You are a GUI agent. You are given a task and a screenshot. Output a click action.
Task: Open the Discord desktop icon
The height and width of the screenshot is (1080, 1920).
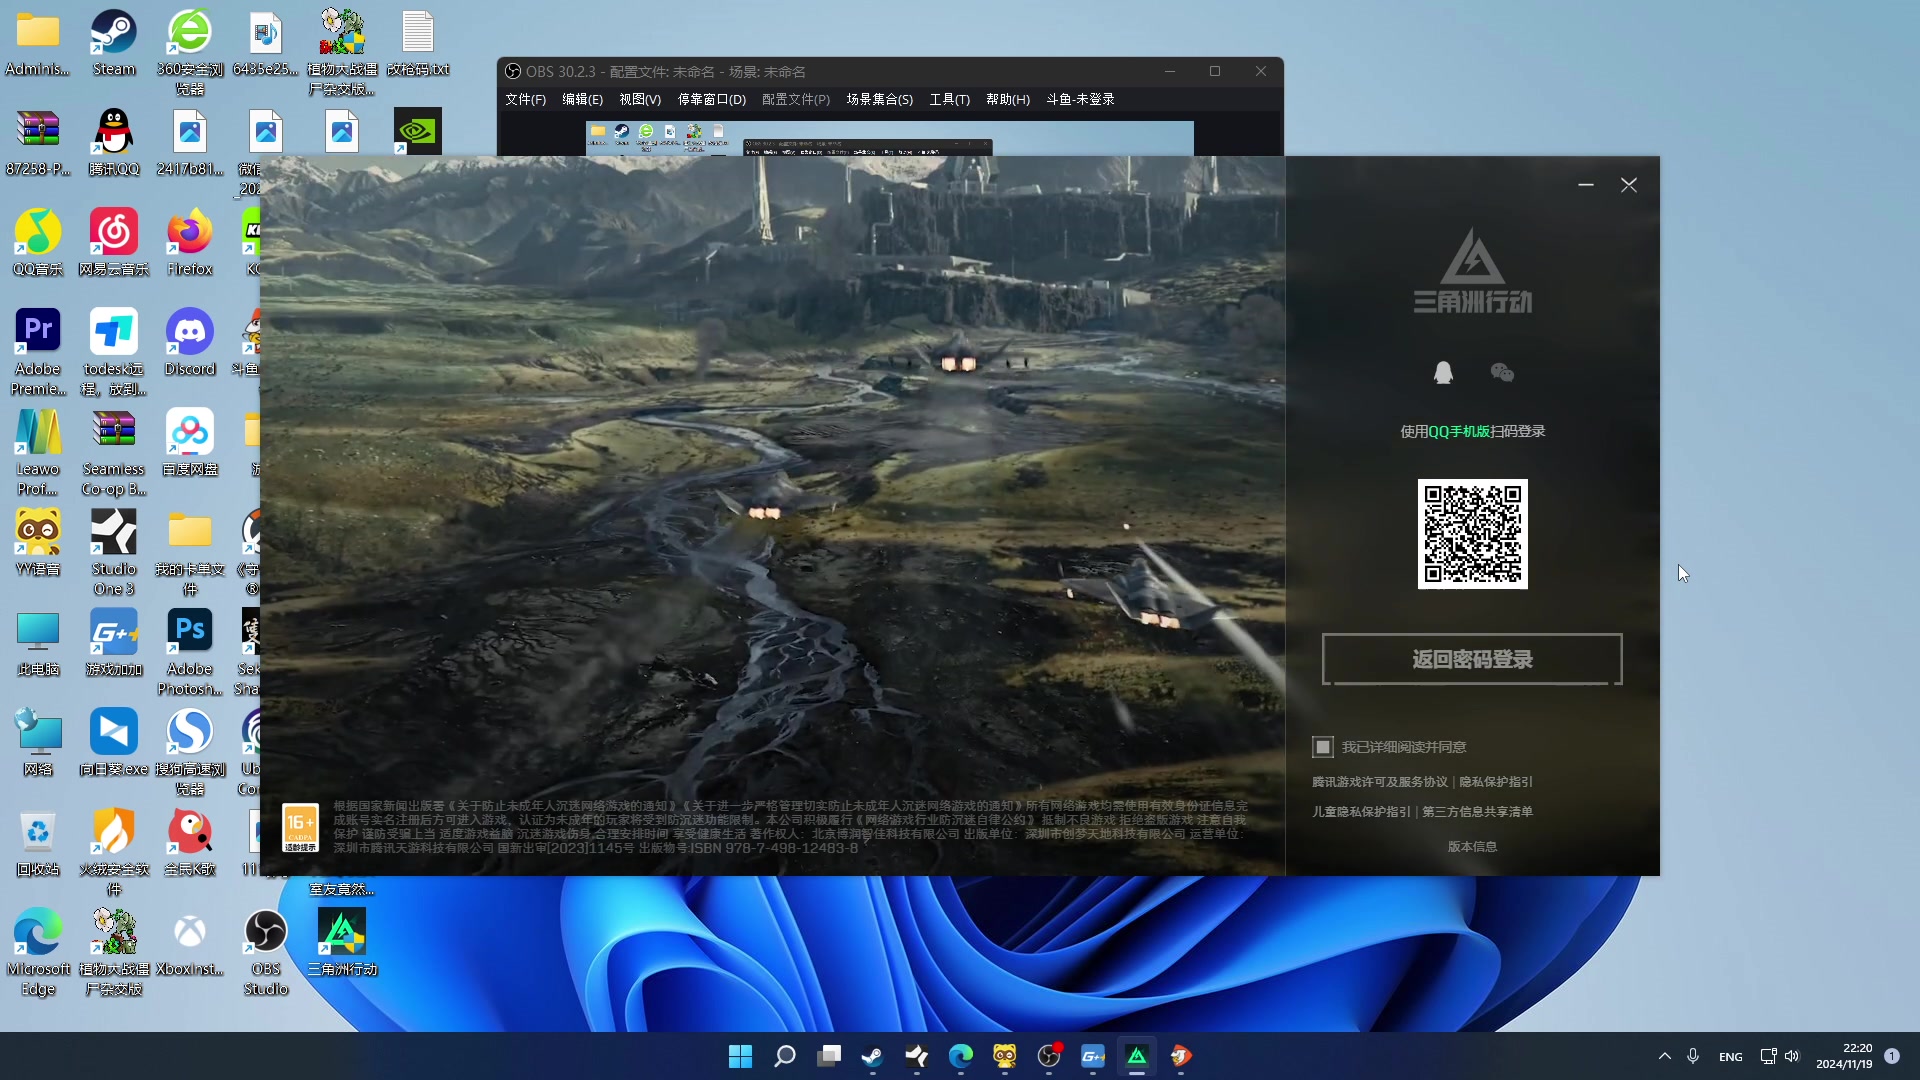pos(190,343)
